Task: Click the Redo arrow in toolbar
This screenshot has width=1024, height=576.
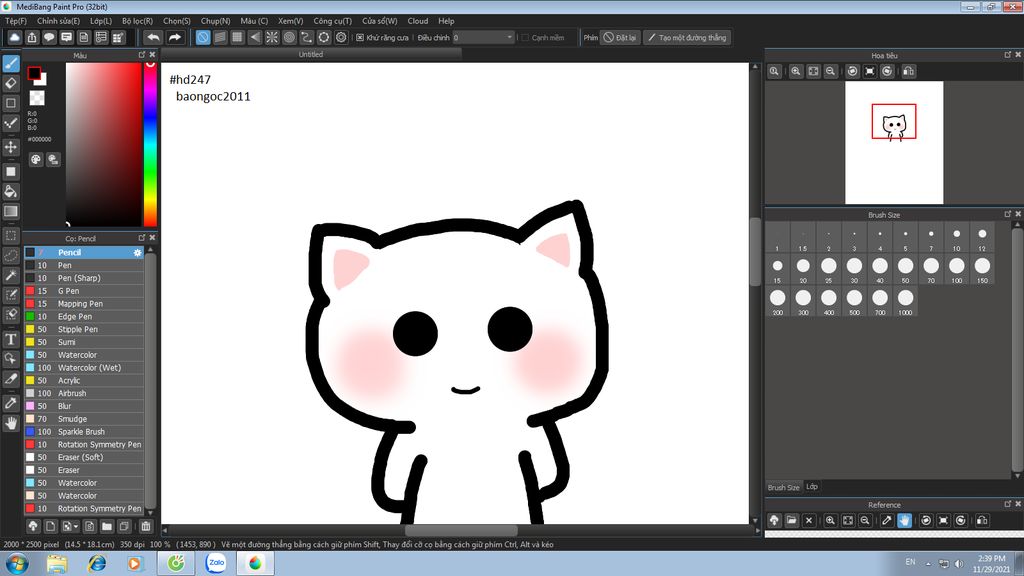Action: click(174, 37)
